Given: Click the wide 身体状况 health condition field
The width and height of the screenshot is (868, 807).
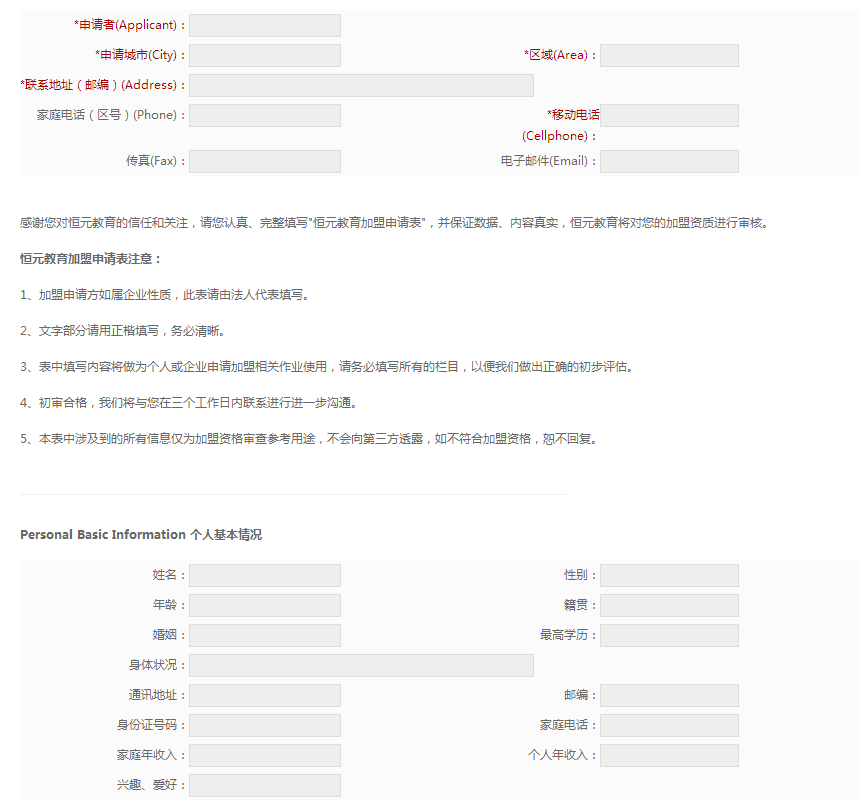Looking at the screenshot, I should (x=361, y=665).
